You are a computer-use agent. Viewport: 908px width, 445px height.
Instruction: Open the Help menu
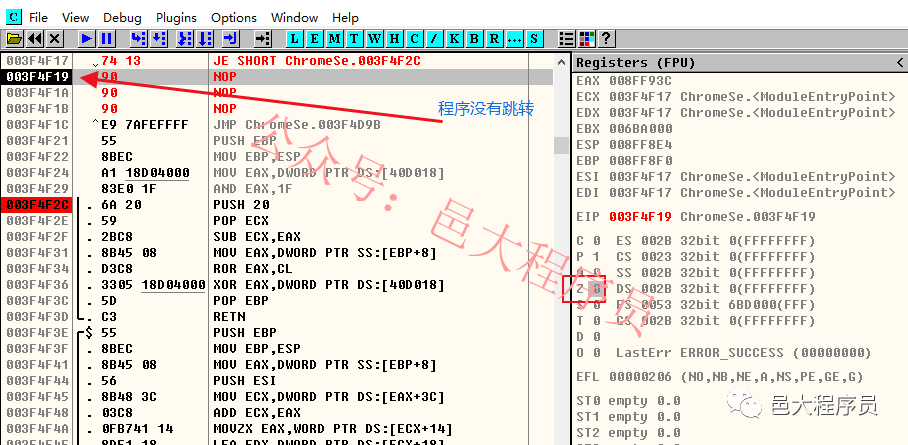click(x=345, y=17)
